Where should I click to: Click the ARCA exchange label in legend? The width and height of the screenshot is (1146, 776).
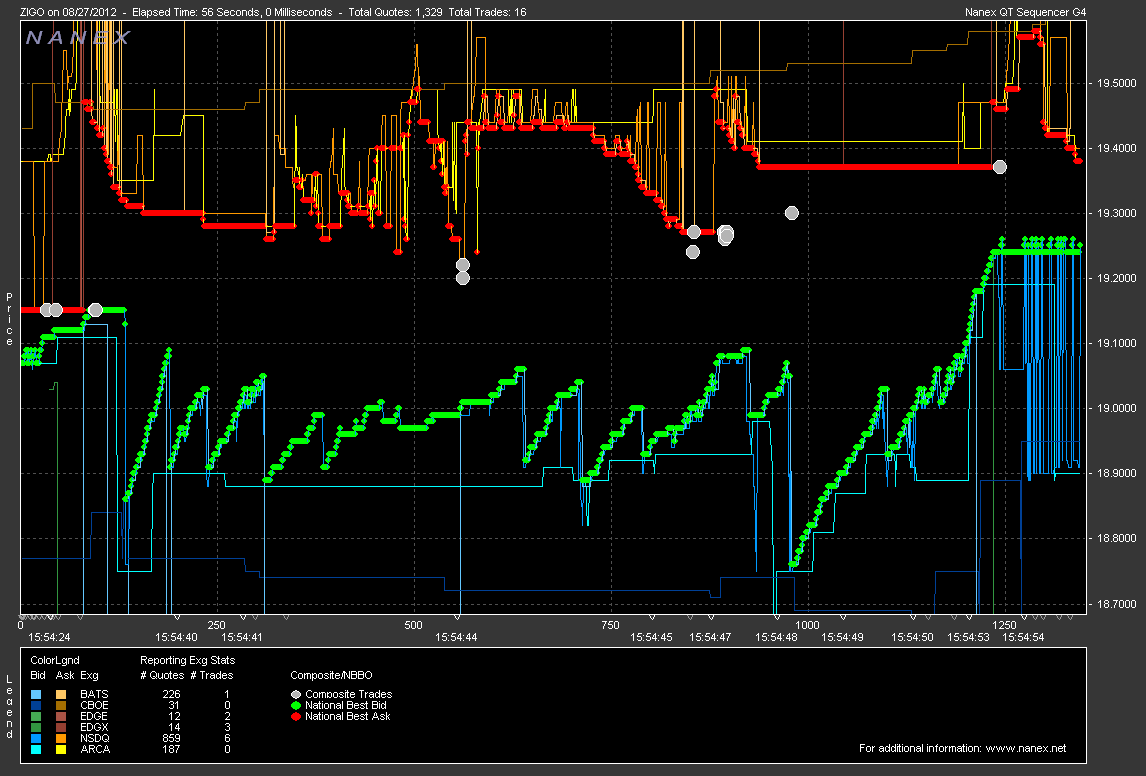tap(95, 749)
